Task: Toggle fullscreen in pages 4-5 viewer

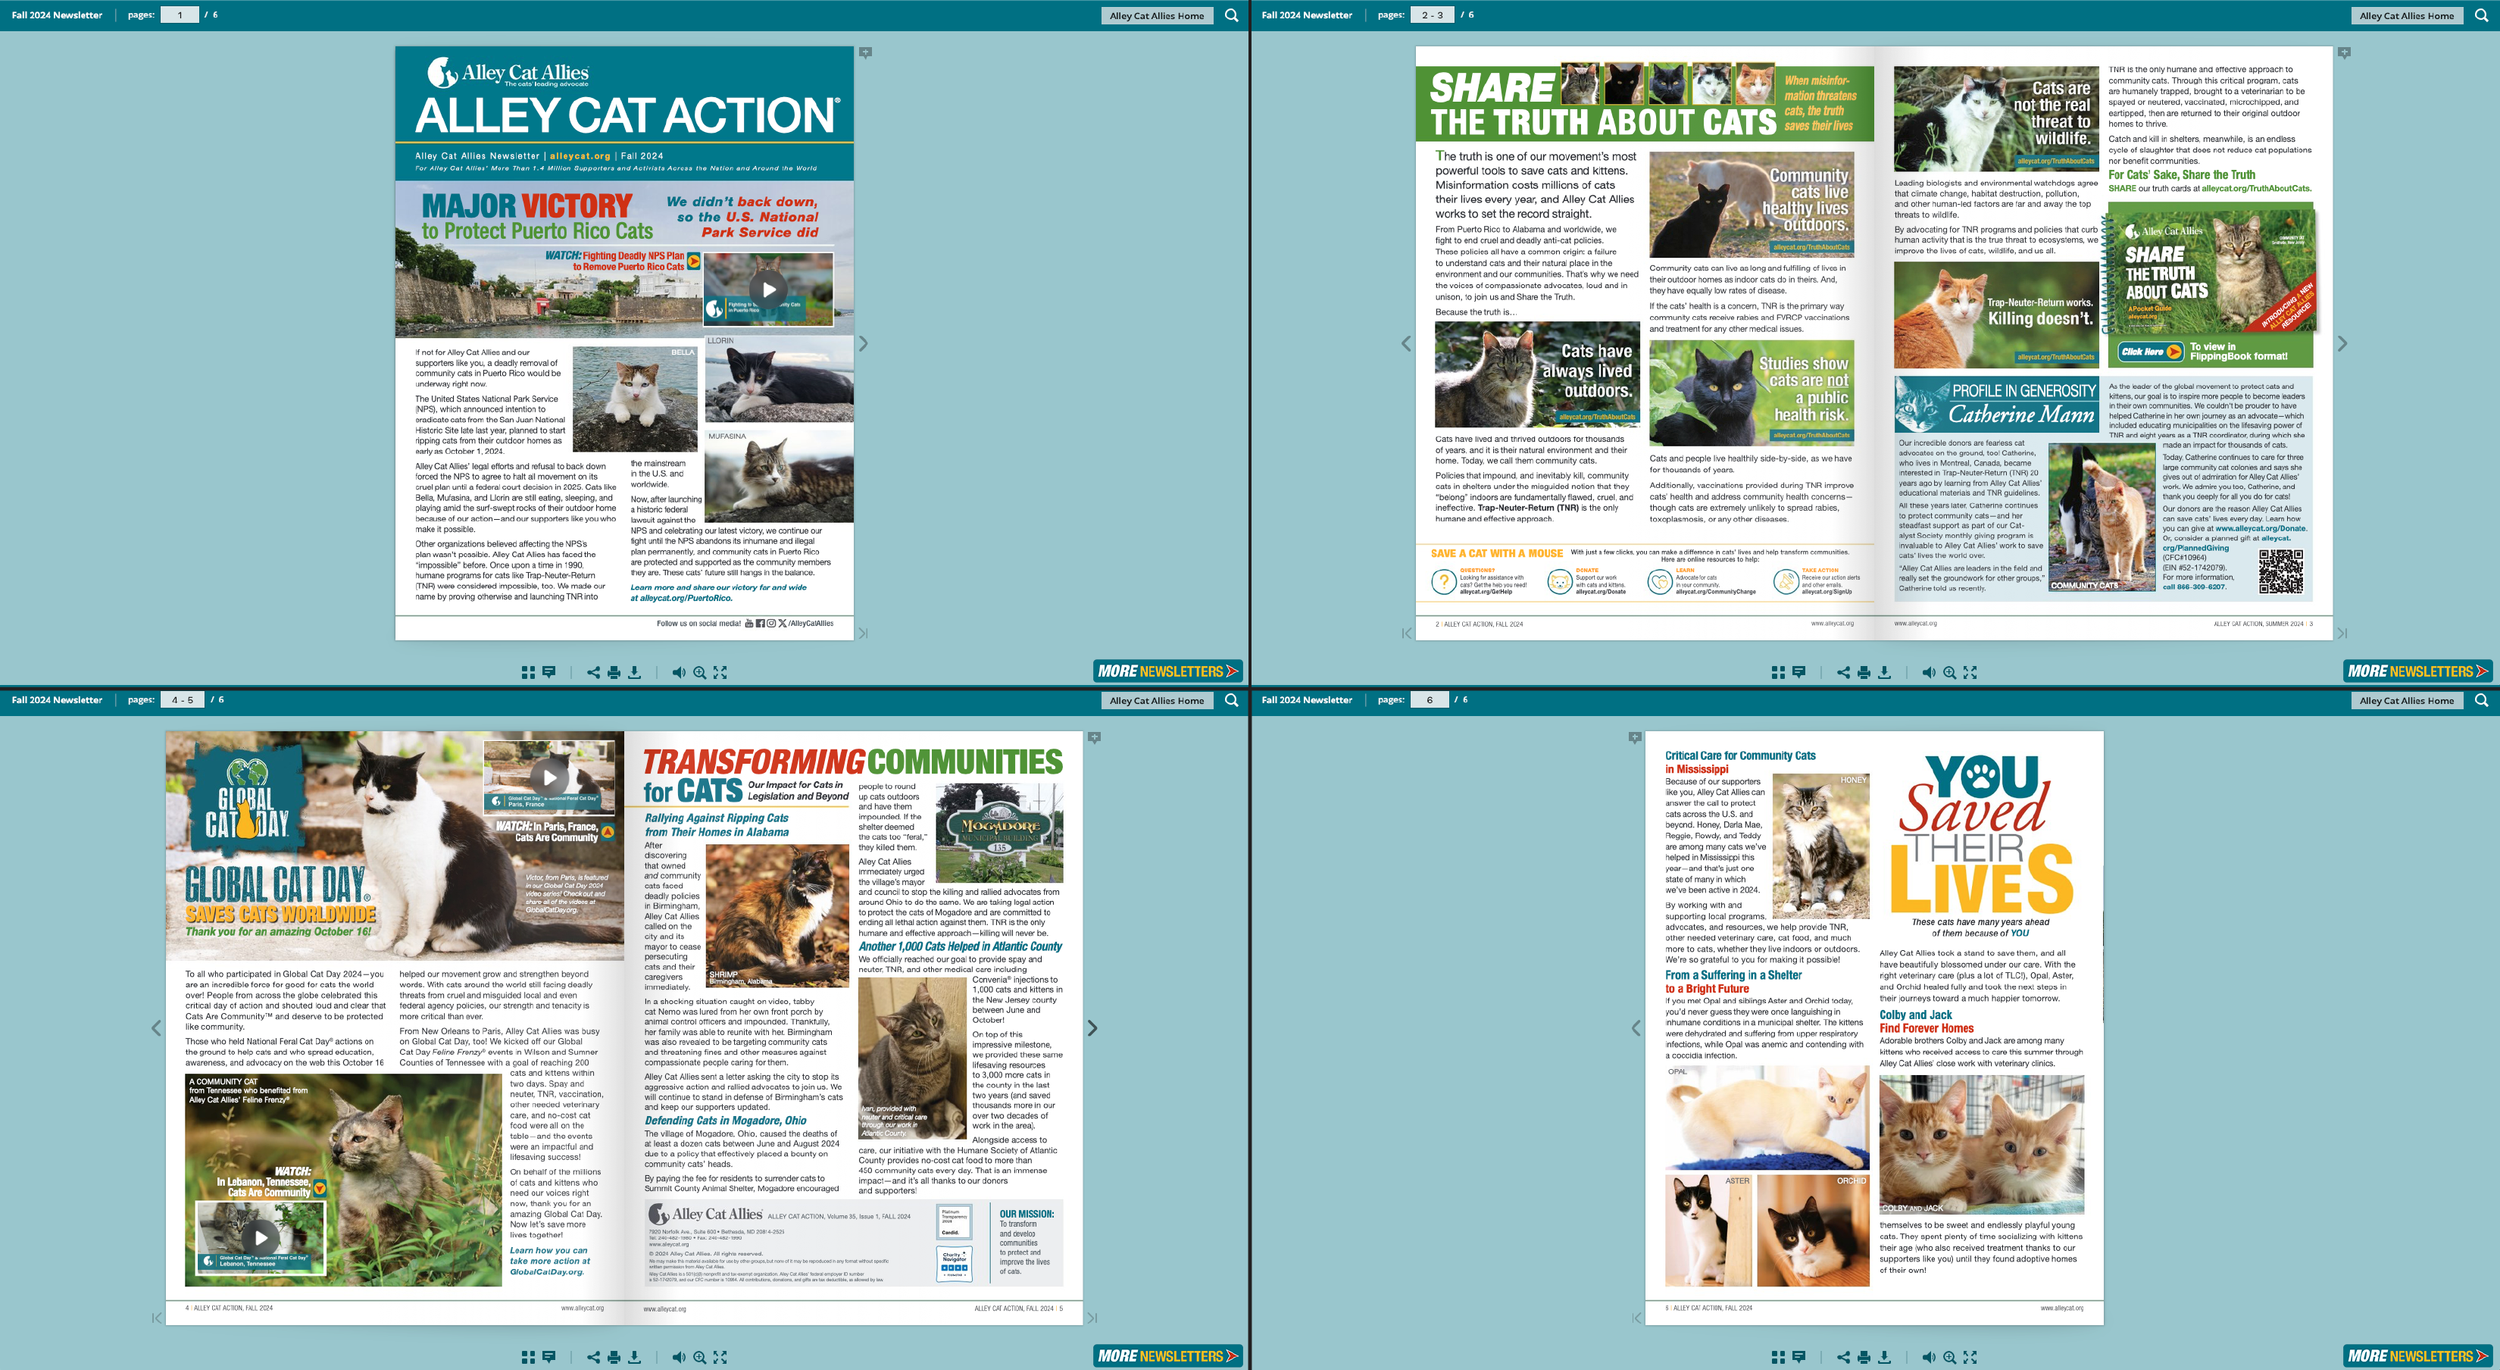Action: [x=720, y=1357]
